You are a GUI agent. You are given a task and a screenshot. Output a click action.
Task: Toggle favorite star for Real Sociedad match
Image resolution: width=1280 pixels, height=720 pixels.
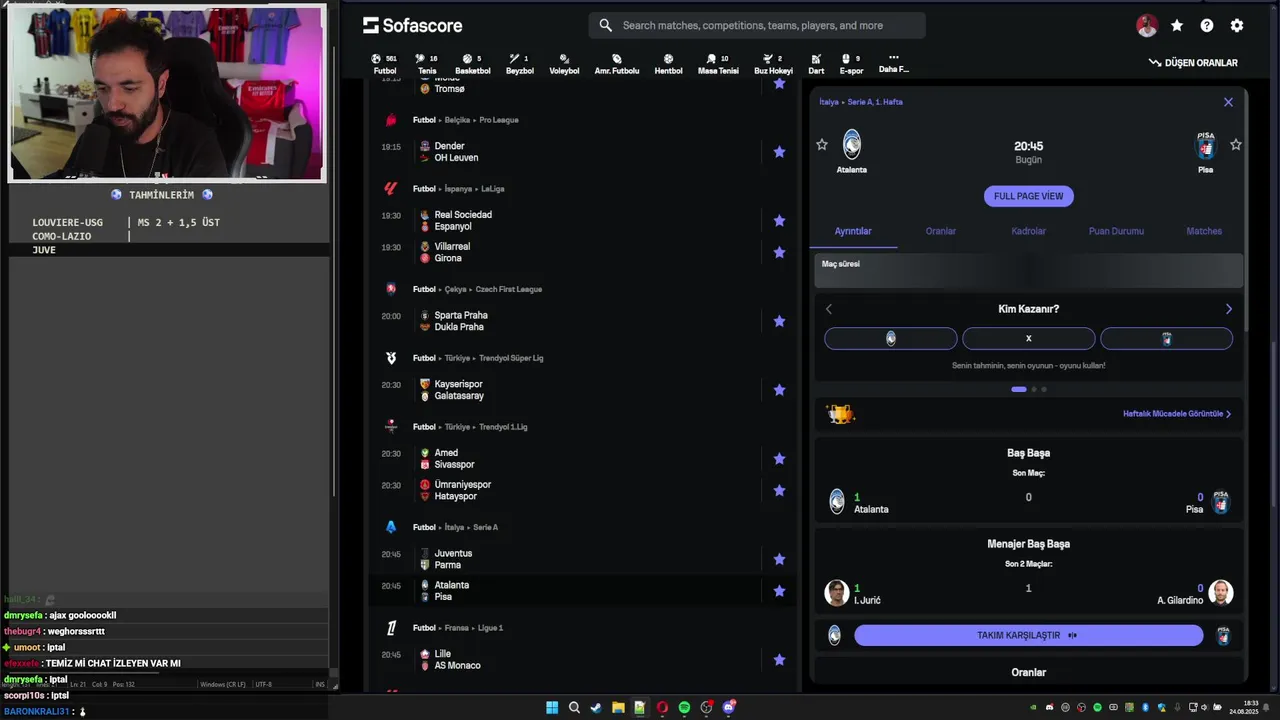pyautogui.click(x=779, y=221)
